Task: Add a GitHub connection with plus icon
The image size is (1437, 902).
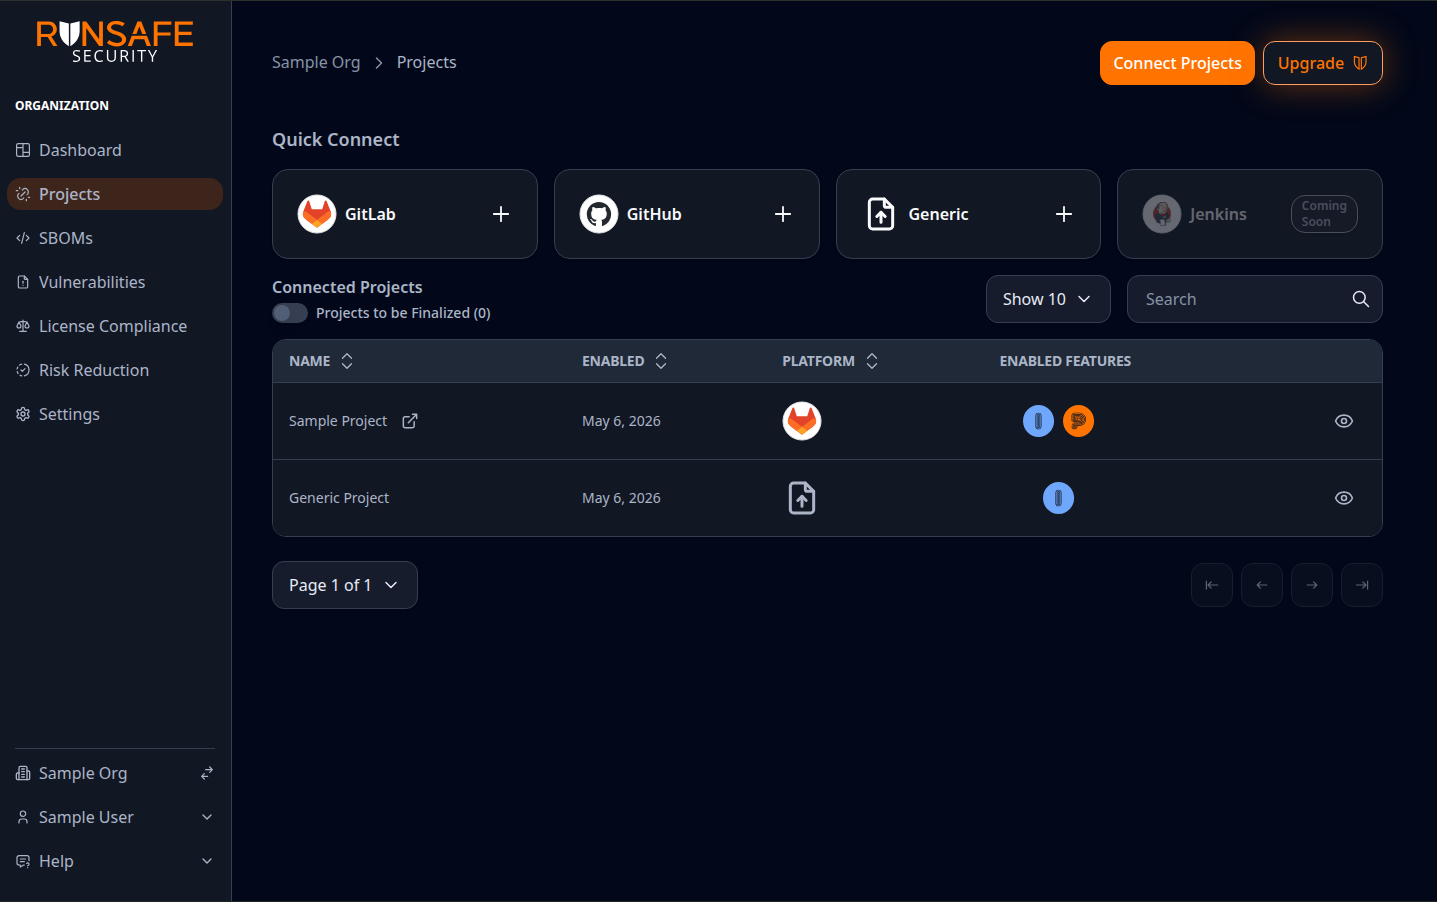Action: click(783, 214)
